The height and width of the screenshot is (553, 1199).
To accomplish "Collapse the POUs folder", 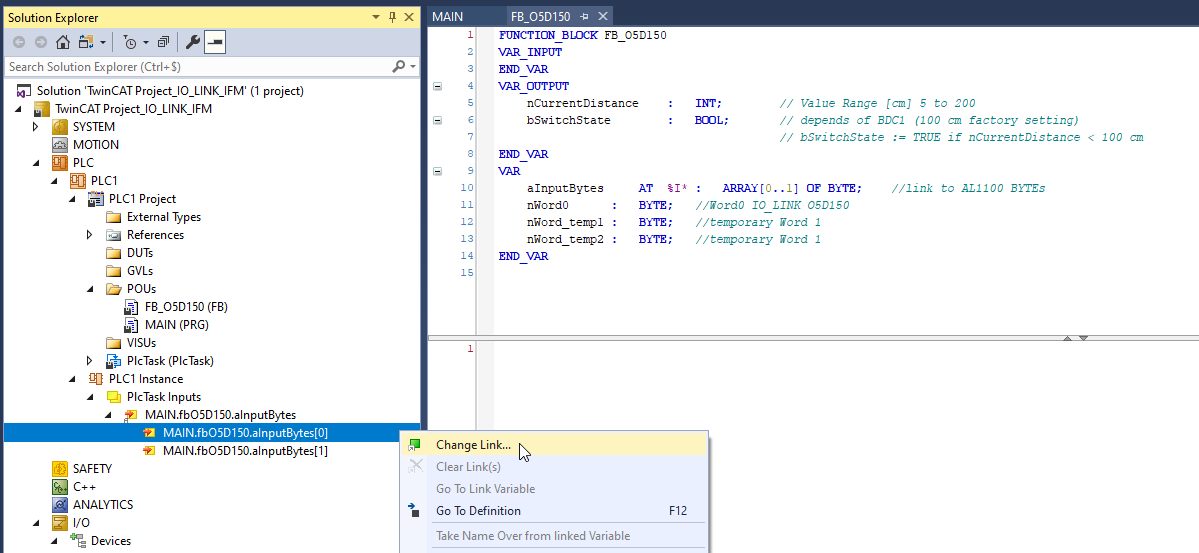I will point(90,289).
